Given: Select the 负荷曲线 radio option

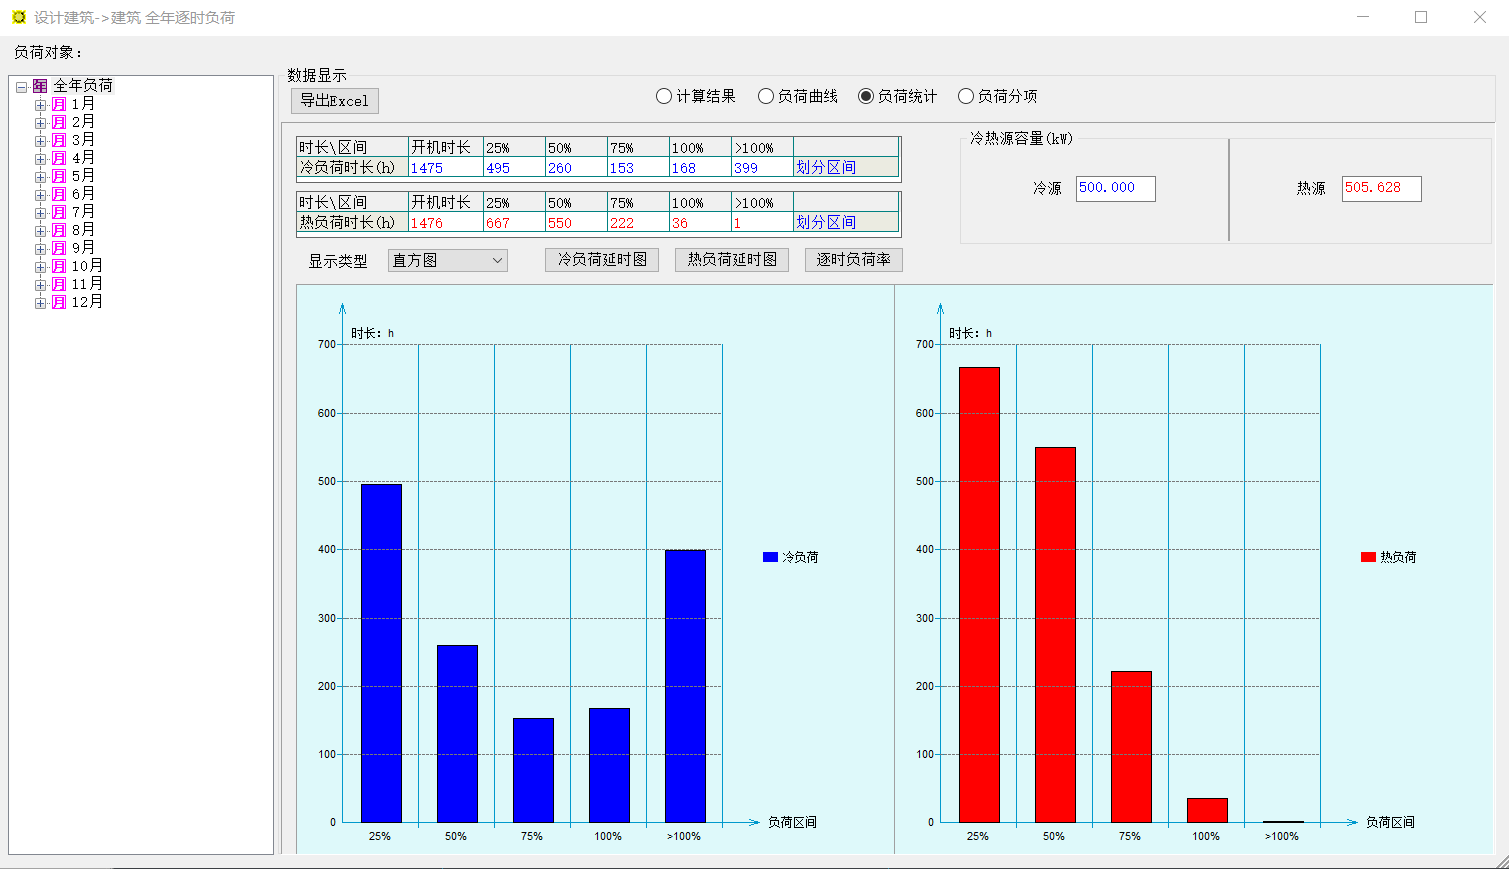Looking at the screenshot, I should [766, 96].
